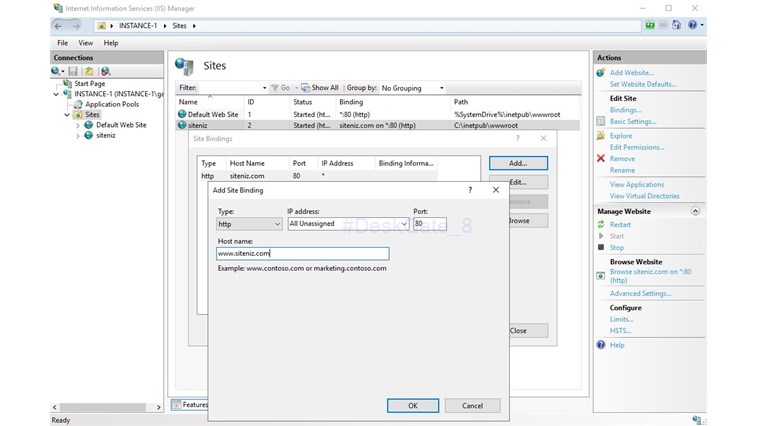This screenshot has width=758, height=426.
Task: Click the Limits... link under Configure
Action: point(622,319)
